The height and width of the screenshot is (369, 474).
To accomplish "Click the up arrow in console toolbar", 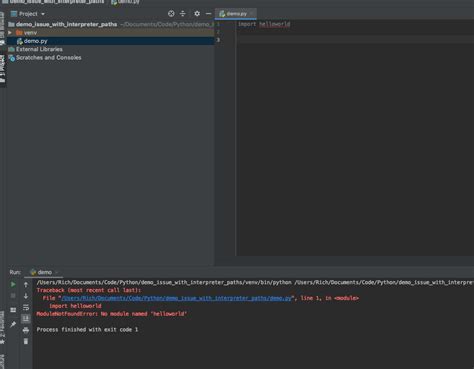I will pyautogui.click(x=26, y=284).
